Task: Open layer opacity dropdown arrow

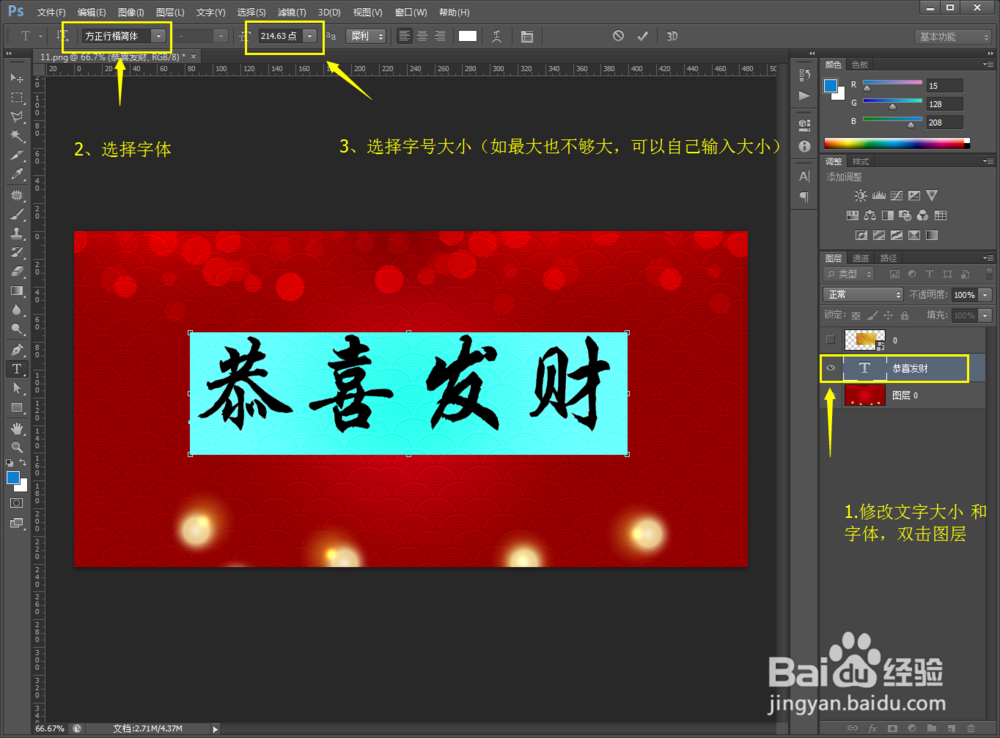Action: click(985, 294)
